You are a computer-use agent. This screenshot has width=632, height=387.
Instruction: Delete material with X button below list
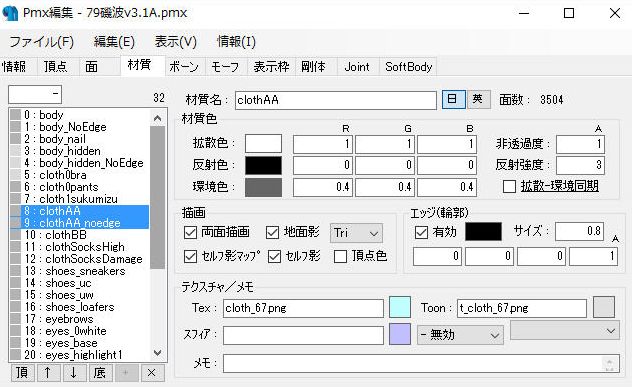[152, 372]
